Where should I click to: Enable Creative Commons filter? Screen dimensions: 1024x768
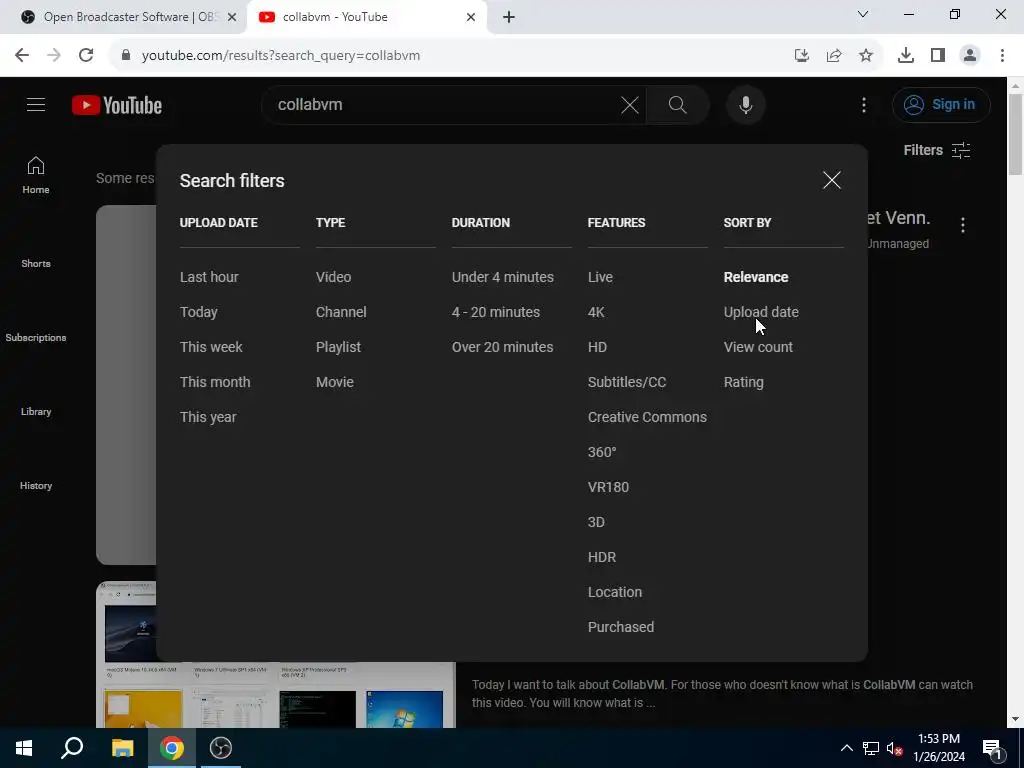pyautogui.click(x=647, y=417)
